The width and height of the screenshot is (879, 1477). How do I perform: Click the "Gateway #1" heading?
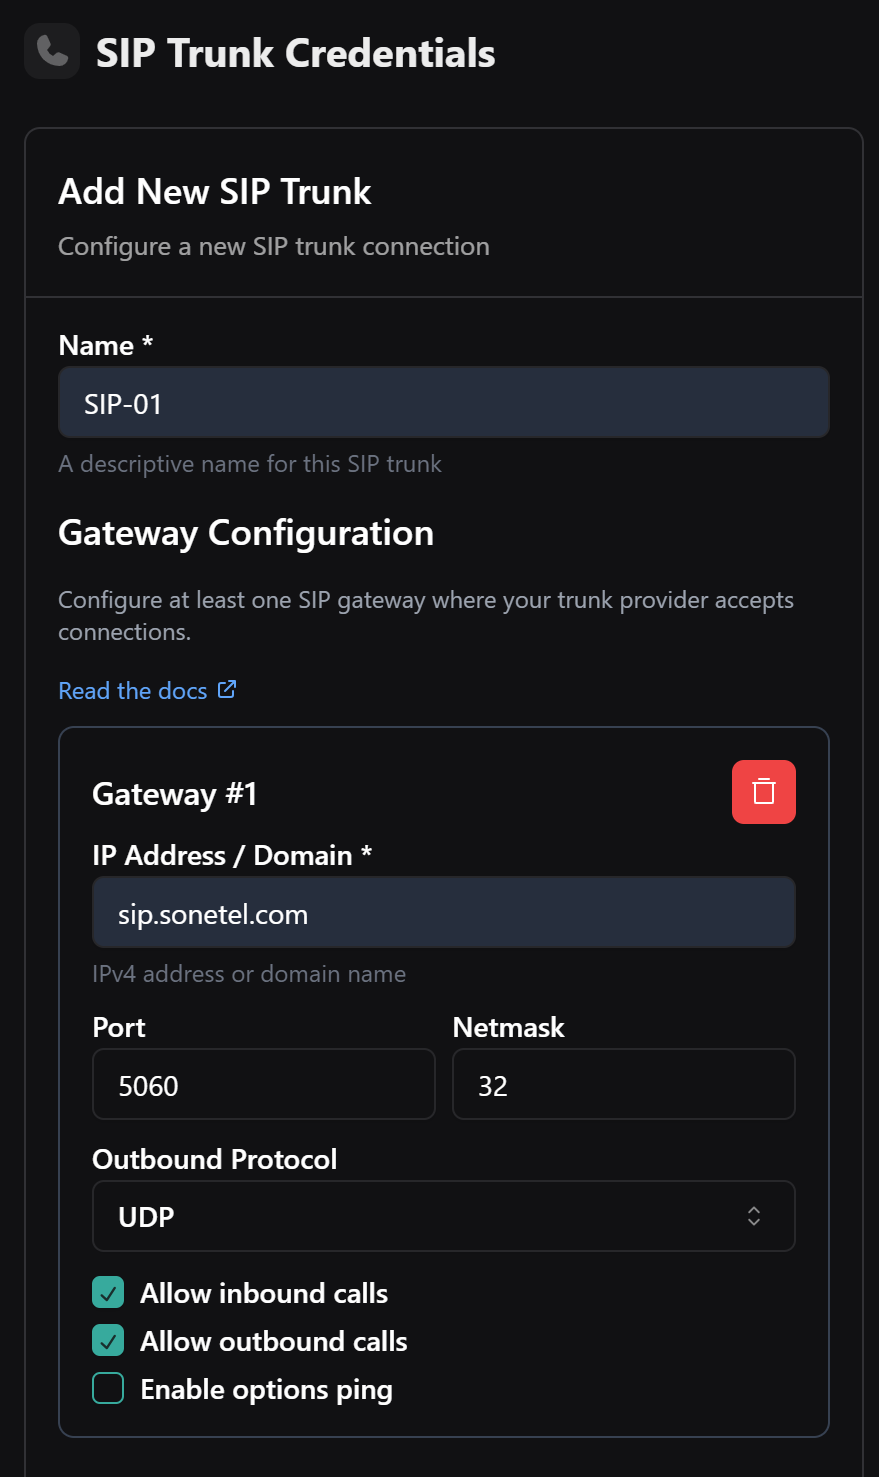(175, 794)
